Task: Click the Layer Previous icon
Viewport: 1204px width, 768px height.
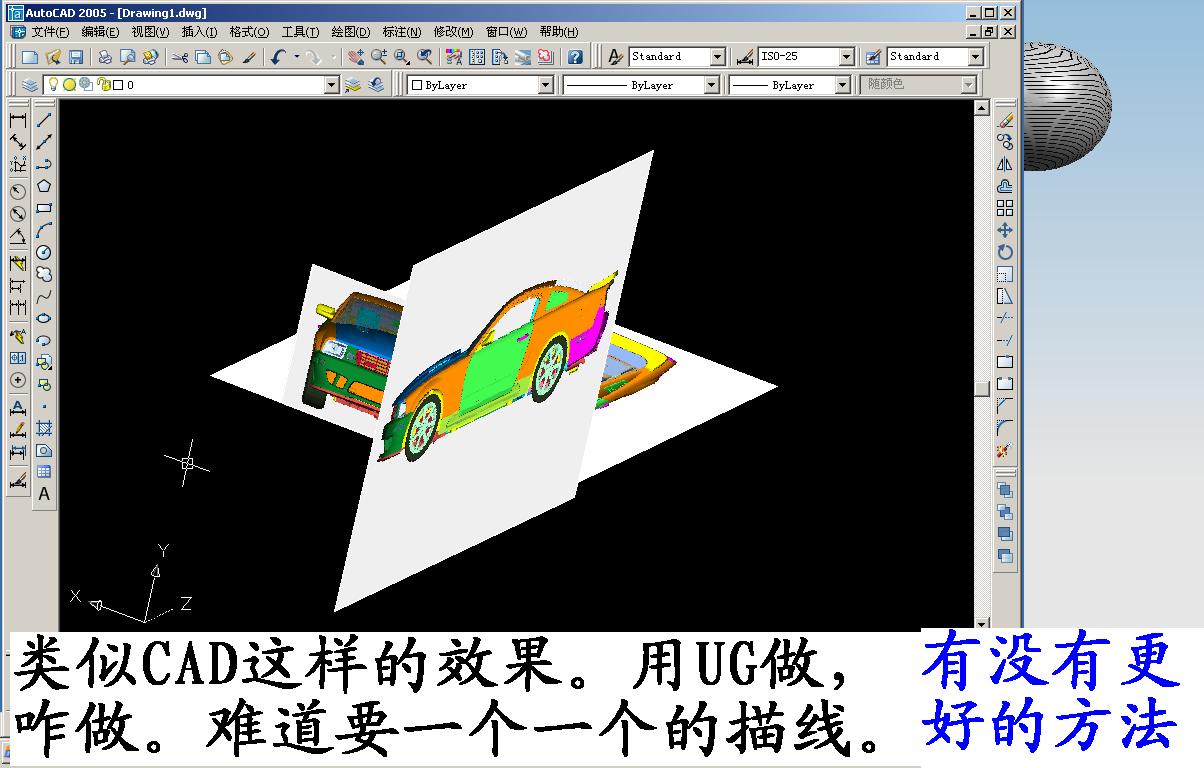Action: [x=377, y=85]
